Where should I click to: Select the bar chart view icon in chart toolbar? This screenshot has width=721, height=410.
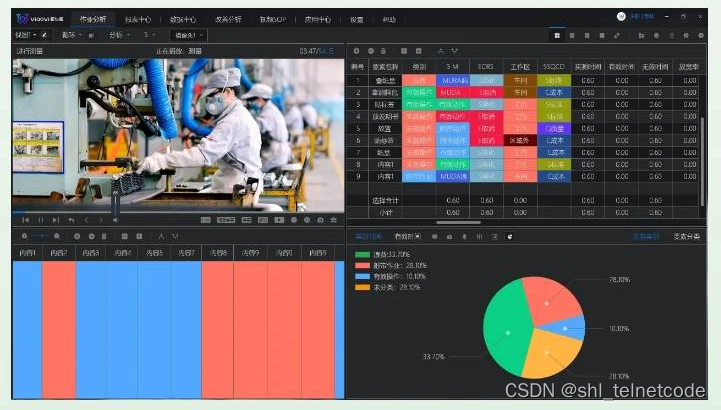[480, 237]
